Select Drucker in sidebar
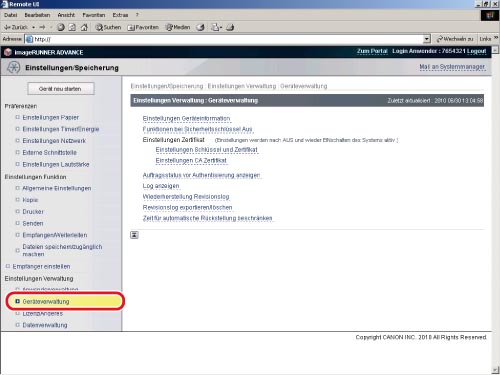This screenshot has width=500, height=375. 33,211
